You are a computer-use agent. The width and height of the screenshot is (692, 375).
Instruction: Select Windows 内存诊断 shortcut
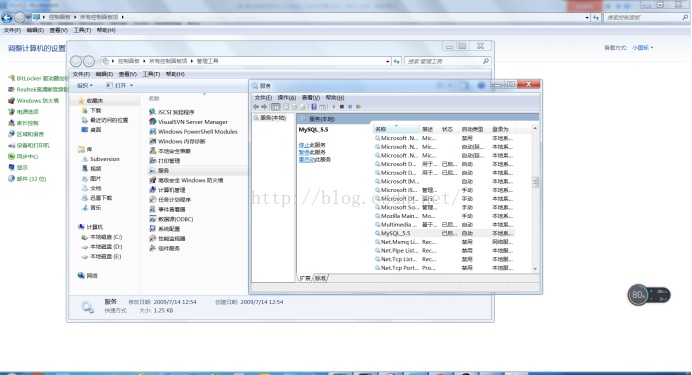[177, 141]
